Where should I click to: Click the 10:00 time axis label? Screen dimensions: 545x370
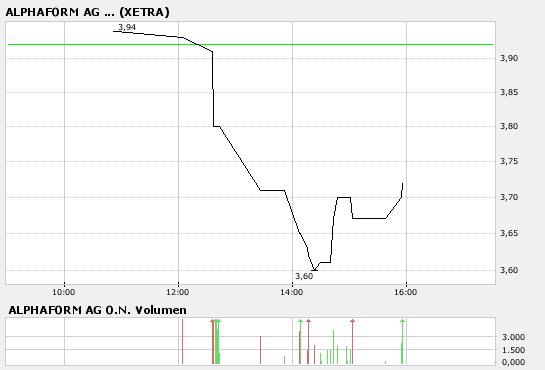(64, 292)
